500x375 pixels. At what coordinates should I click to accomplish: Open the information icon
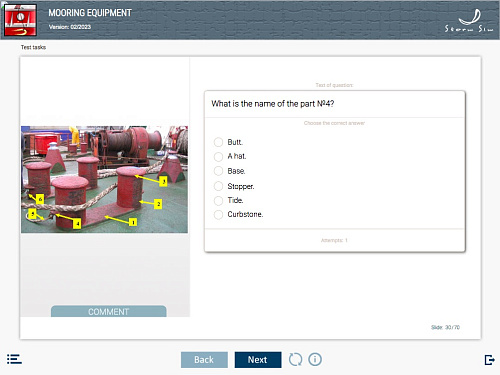tap(315, 359)
